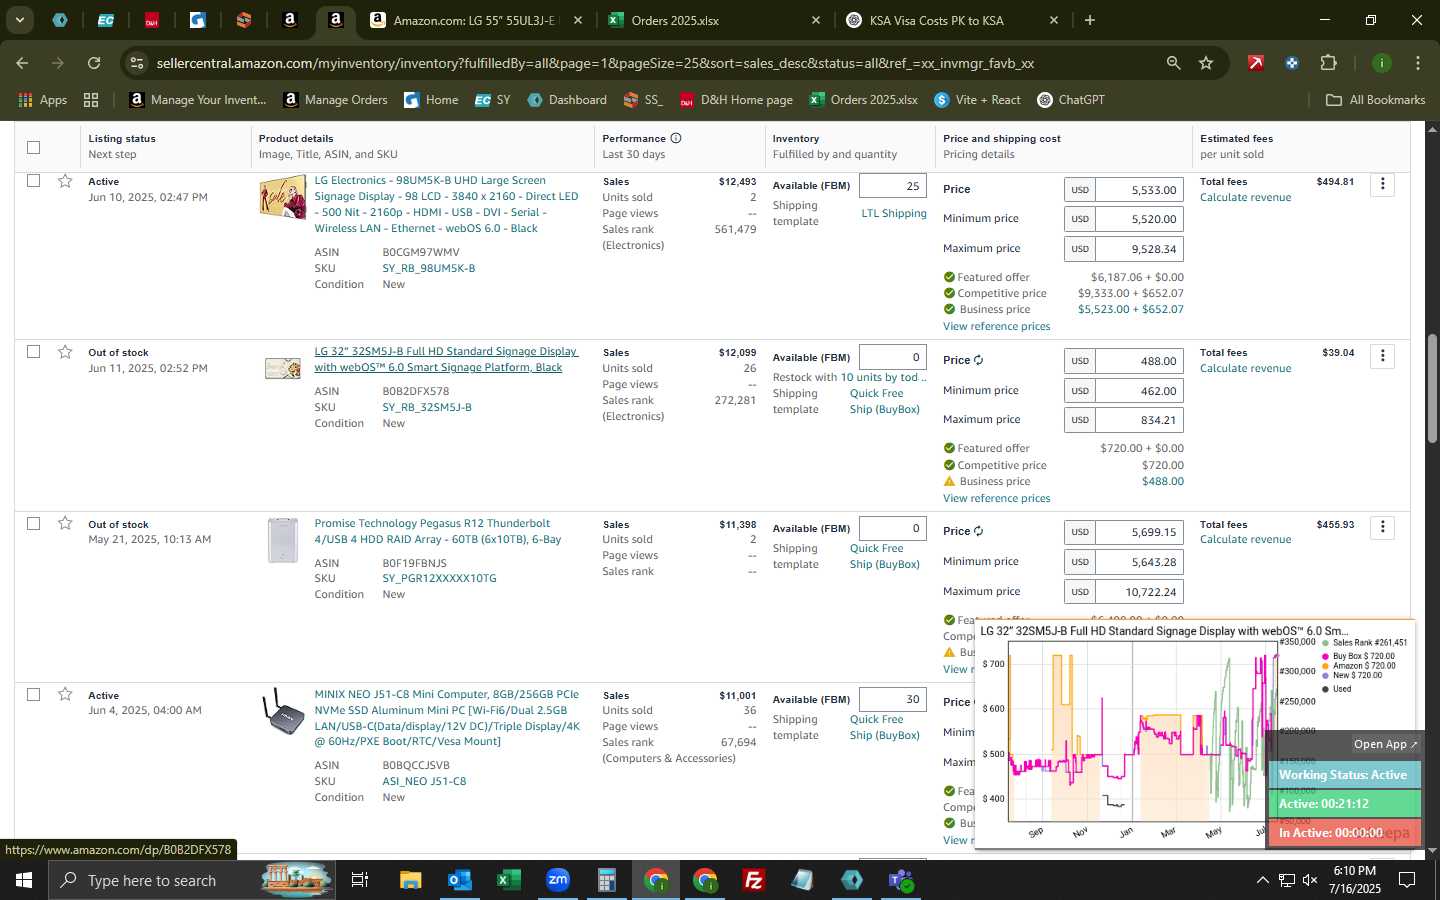The width and height of the screenshot is (1440, 900).
Task: Star the MINIX NEO J51-C8 listing
Action: coord(65,694)
